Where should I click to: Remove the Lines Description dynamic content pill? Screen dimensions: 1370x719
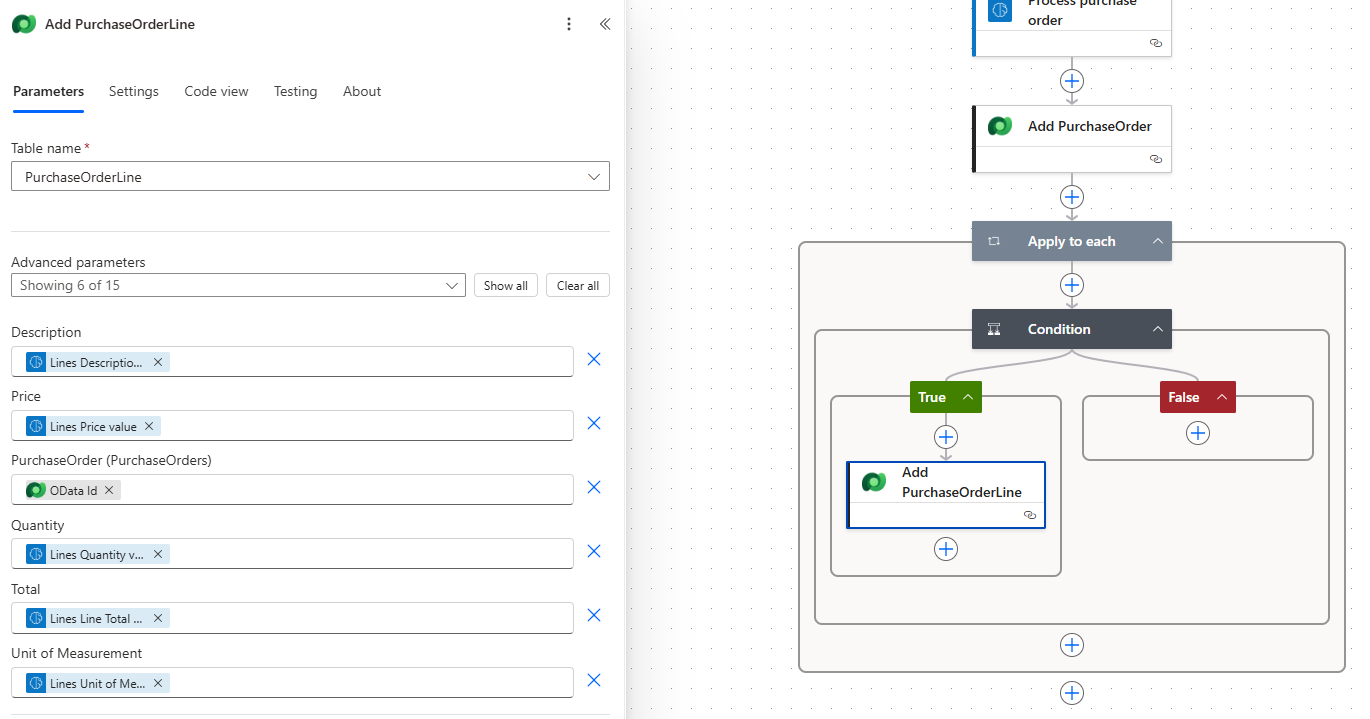tap(158, 361)
